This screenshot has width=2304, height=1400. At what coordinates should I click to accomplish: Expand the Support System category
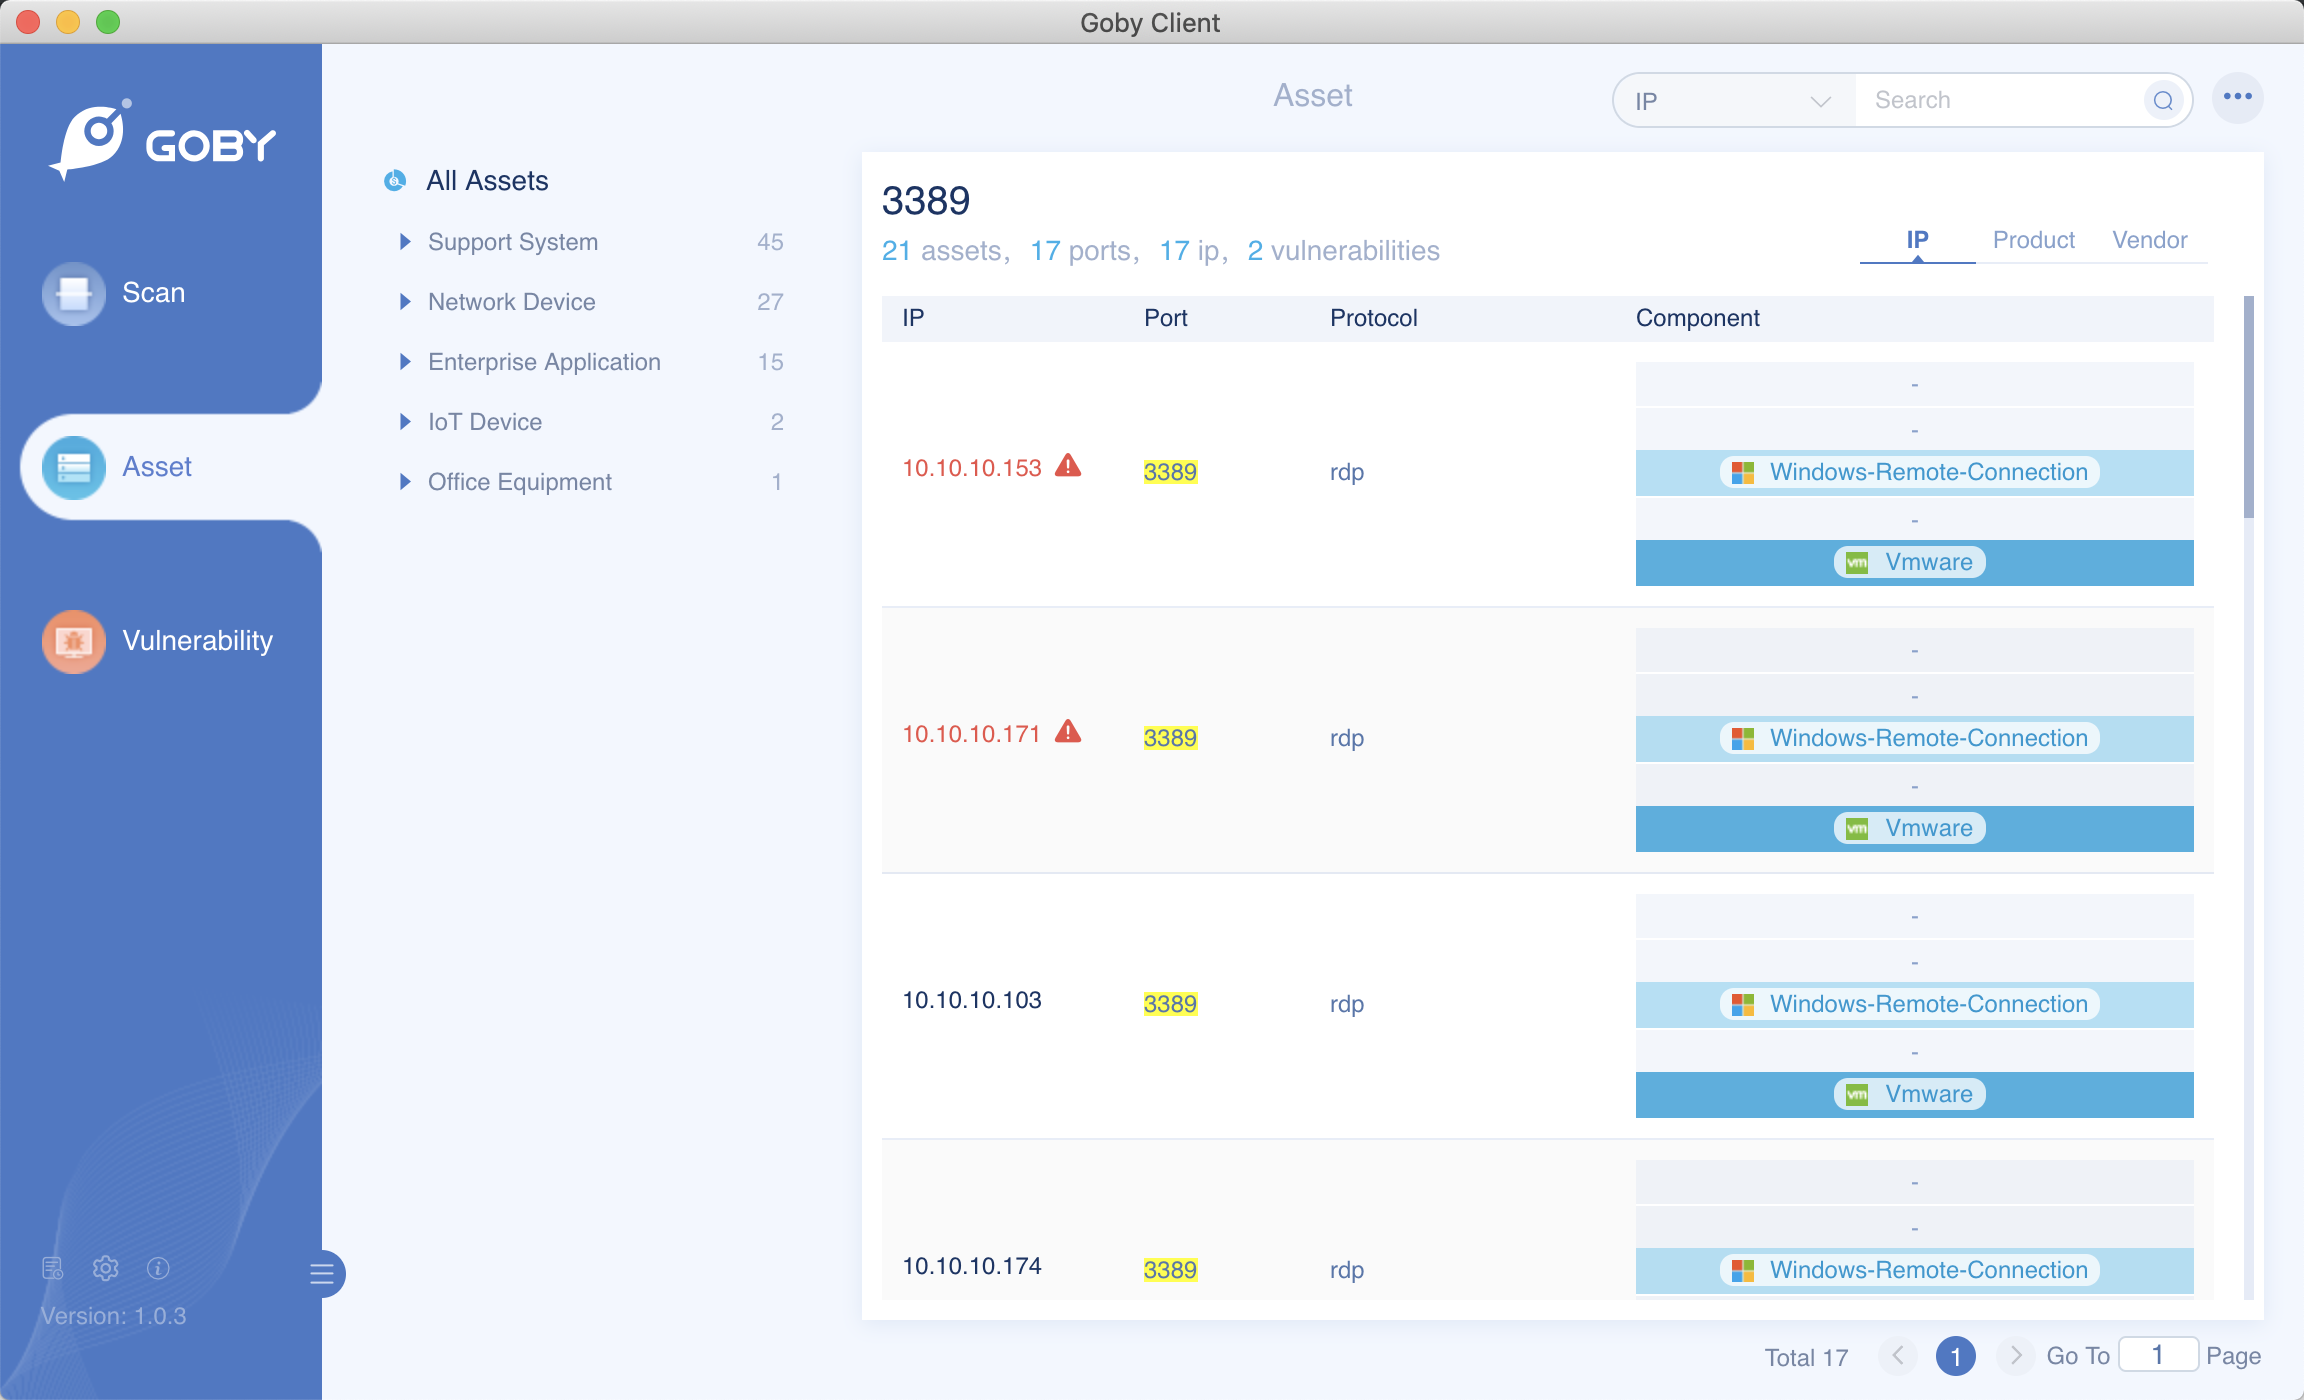tap(405, 242)
